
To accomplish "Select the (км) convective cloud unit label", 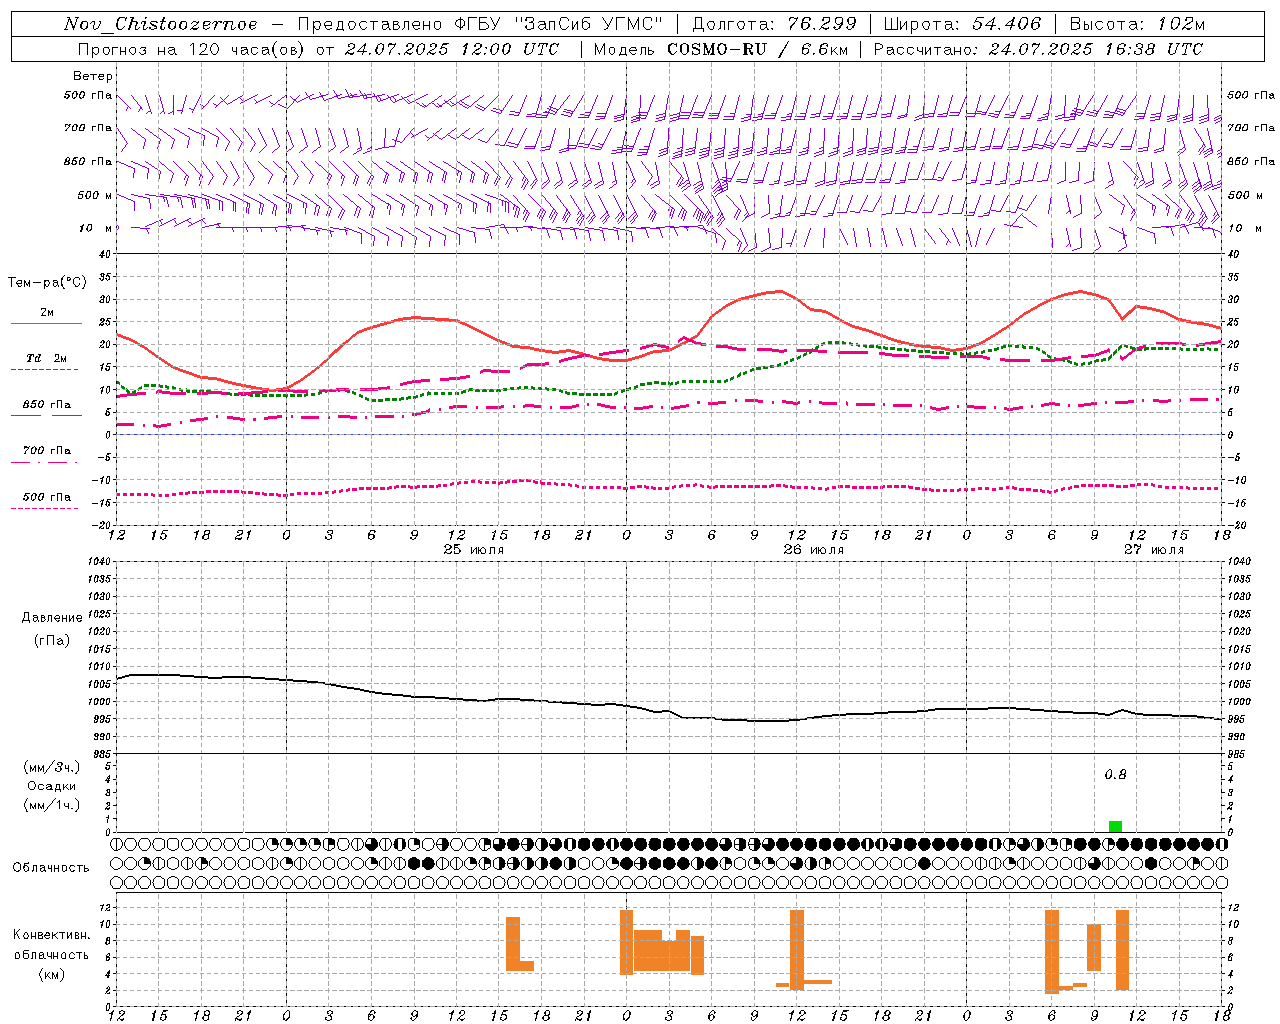I will tap(52, 974).
